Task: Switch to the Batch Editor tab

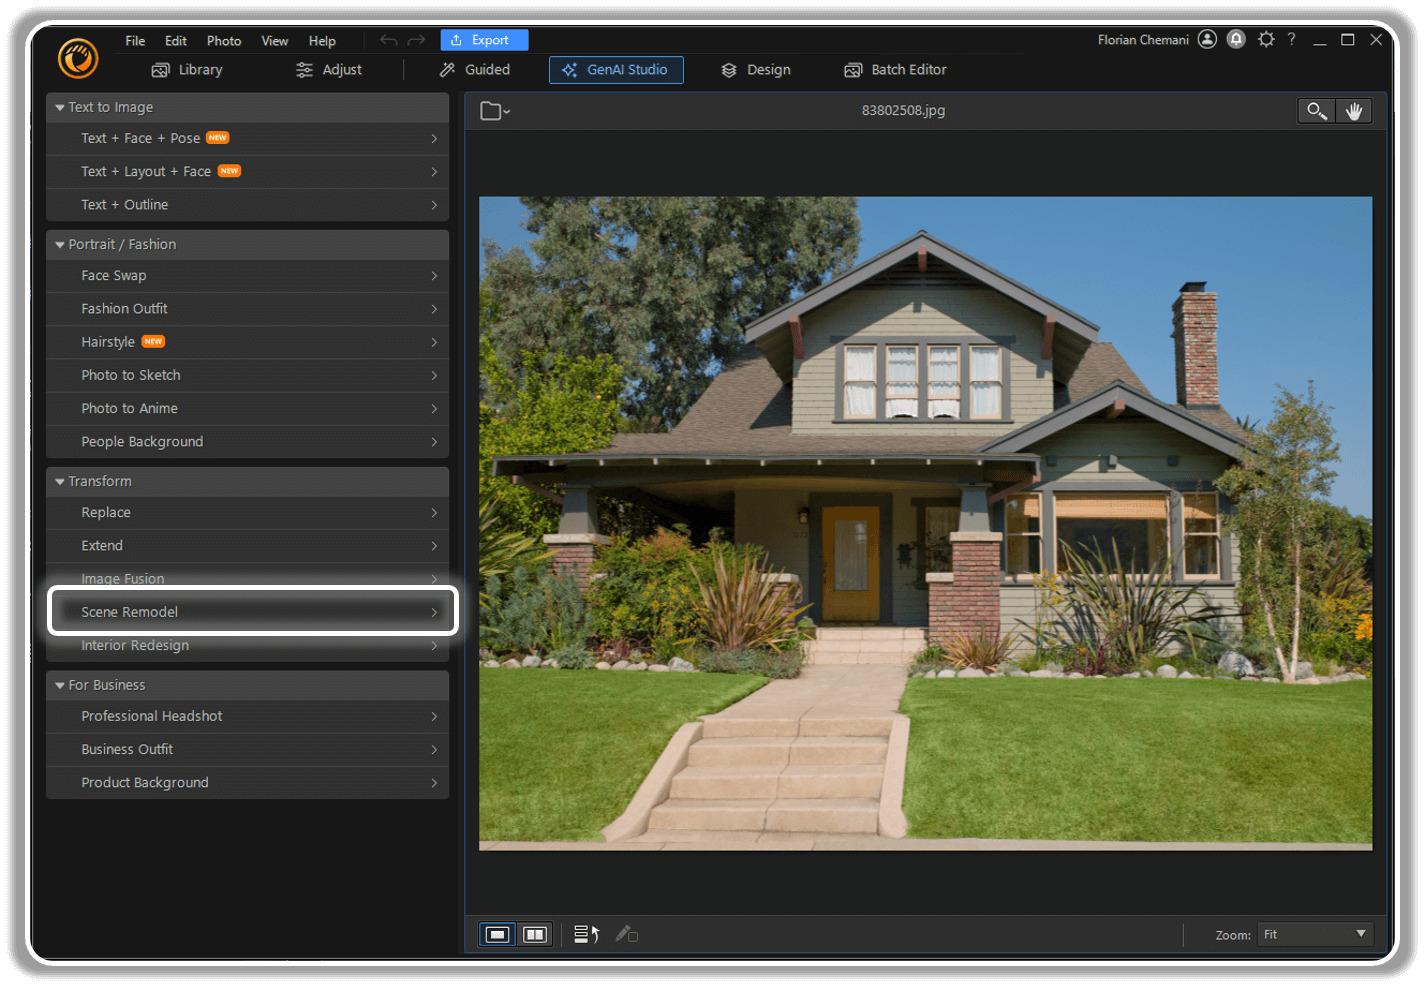Action: [x=895, y=69]
